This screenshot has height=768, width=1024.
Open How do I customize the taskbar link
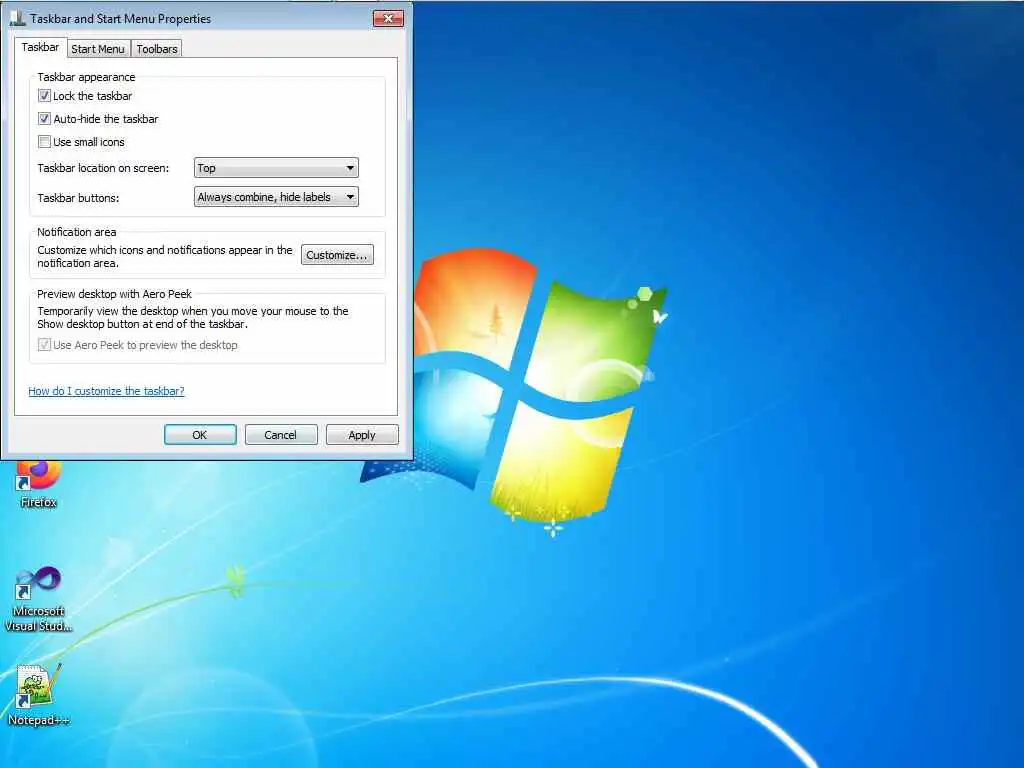106,391
